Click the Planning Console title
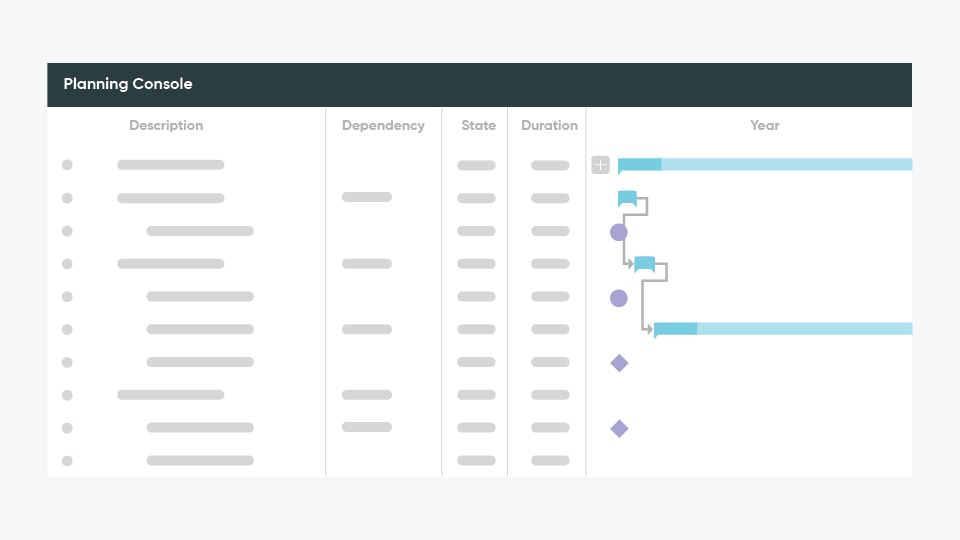The width and height of the screenshot is (960, 540). click(x=128, y=84)
